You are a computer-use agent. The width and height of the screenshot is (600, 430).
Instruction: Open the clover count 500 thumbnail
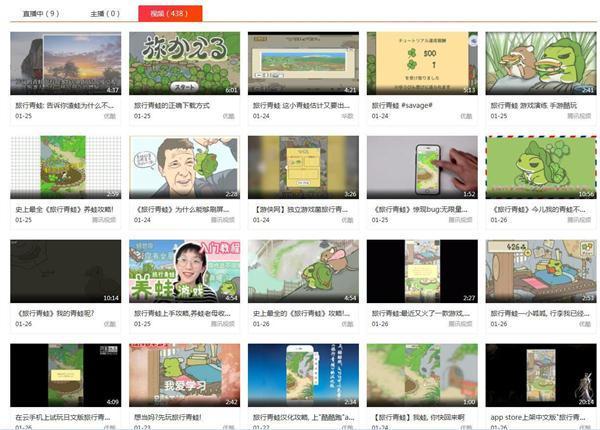click(x=422, y=63)
